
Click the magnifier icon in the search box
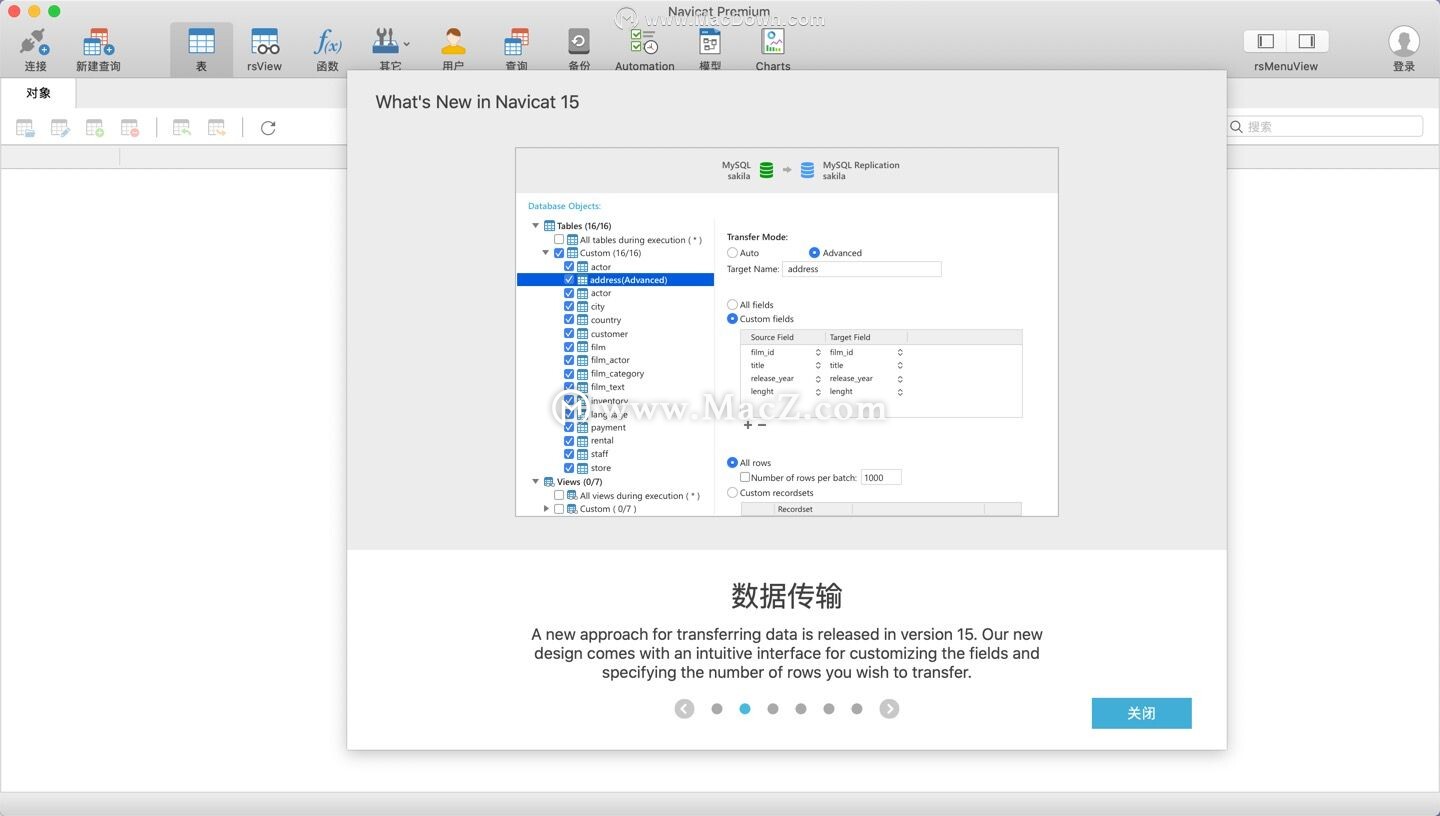(1237, 127)
